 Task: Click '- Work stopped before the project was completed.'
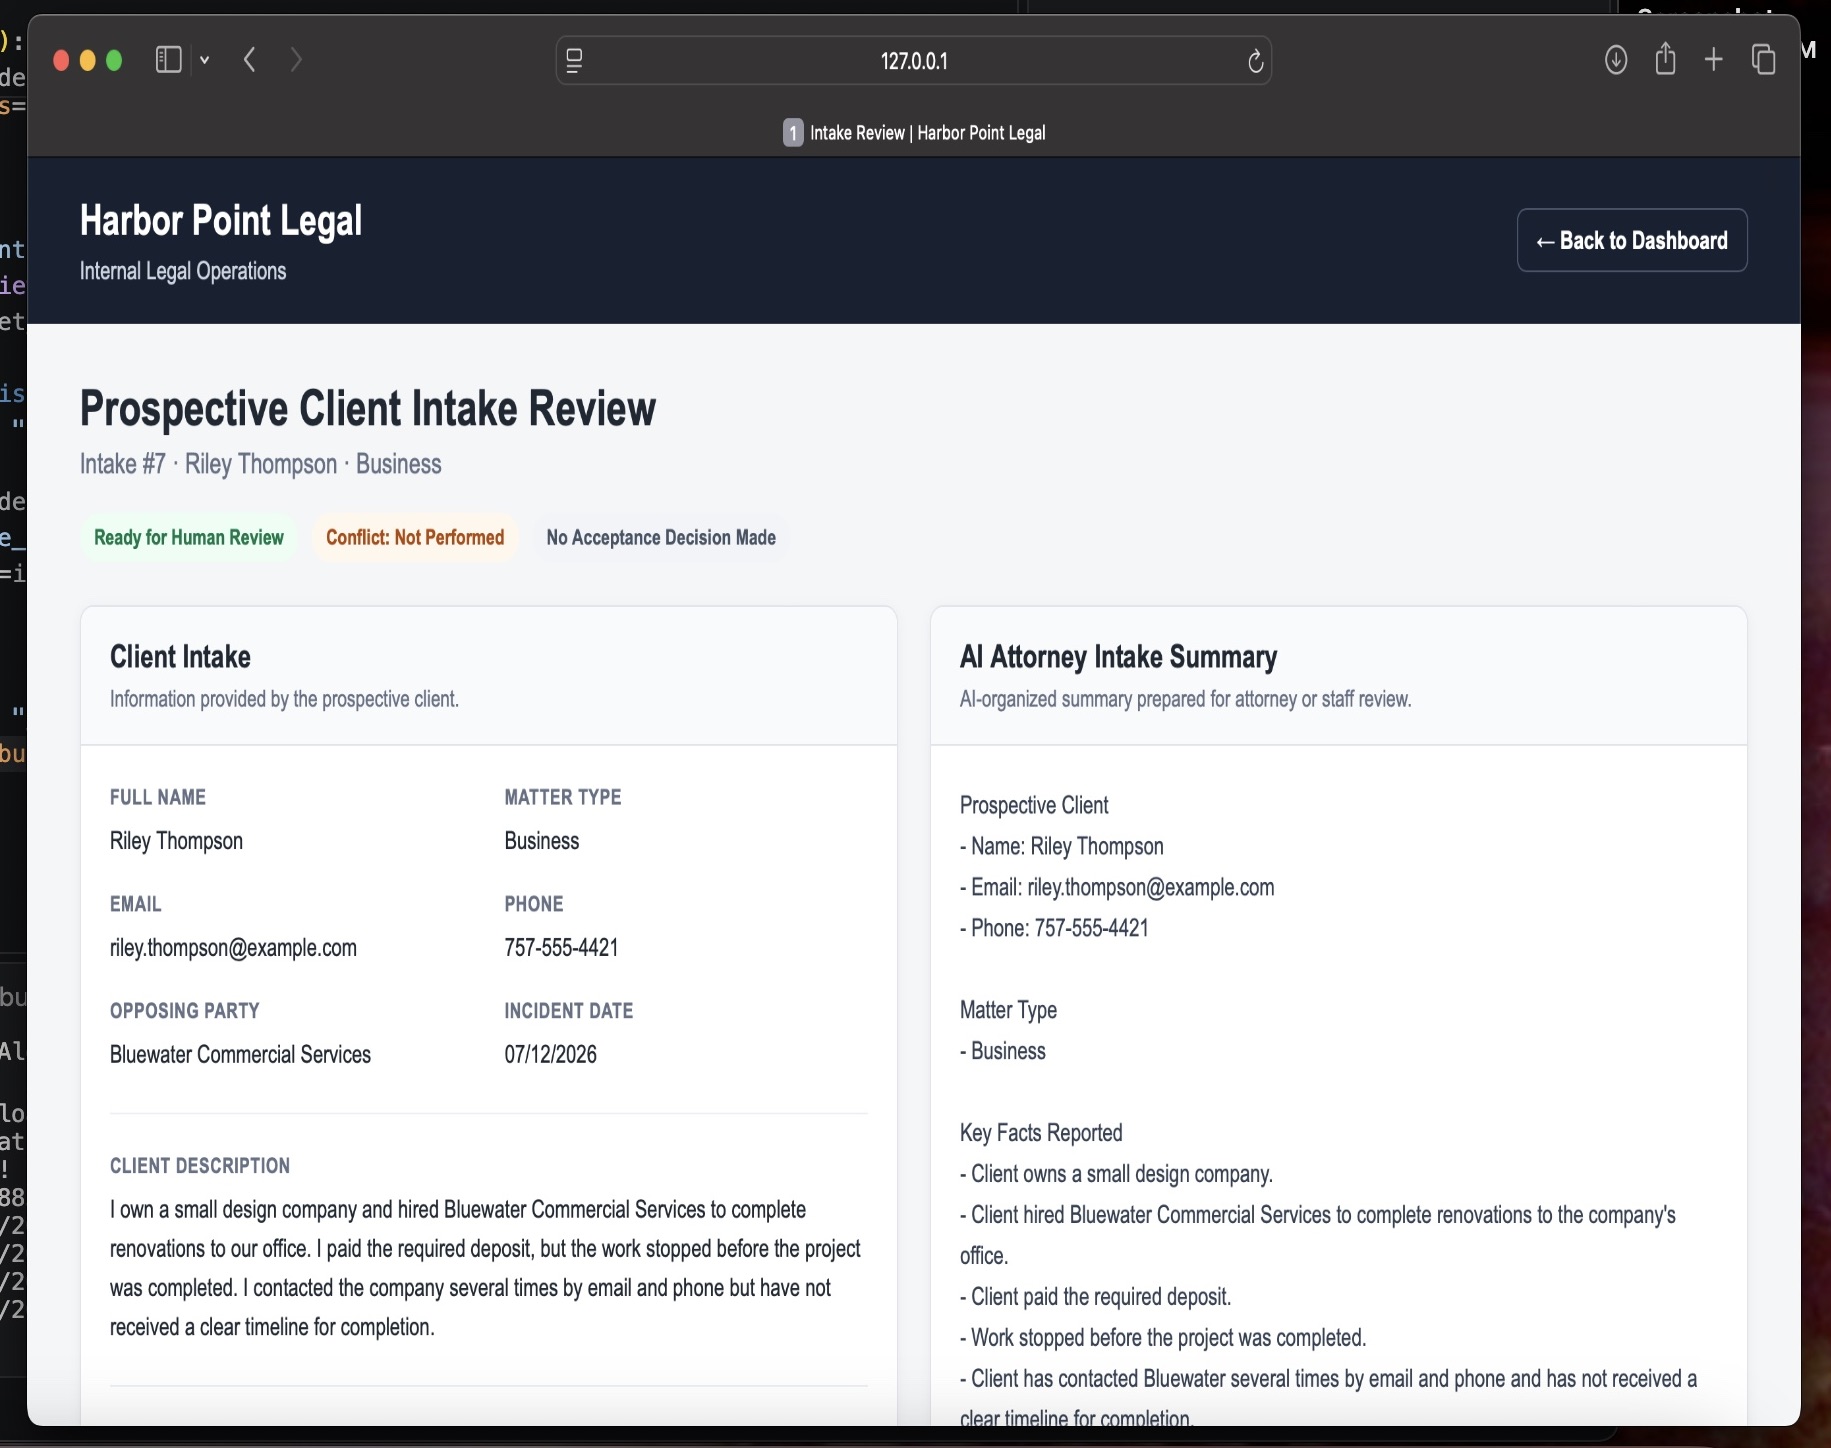(1163, 1338)
